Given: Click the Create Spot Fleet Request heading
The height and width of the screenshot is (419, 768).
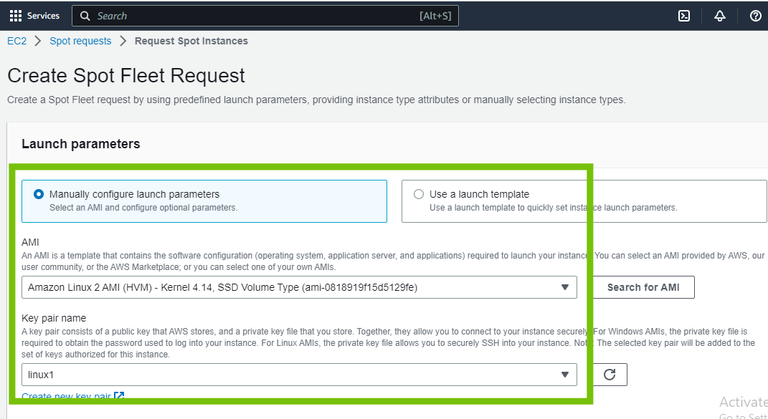Looking at the screenshot, I should [x=126, y=76].
